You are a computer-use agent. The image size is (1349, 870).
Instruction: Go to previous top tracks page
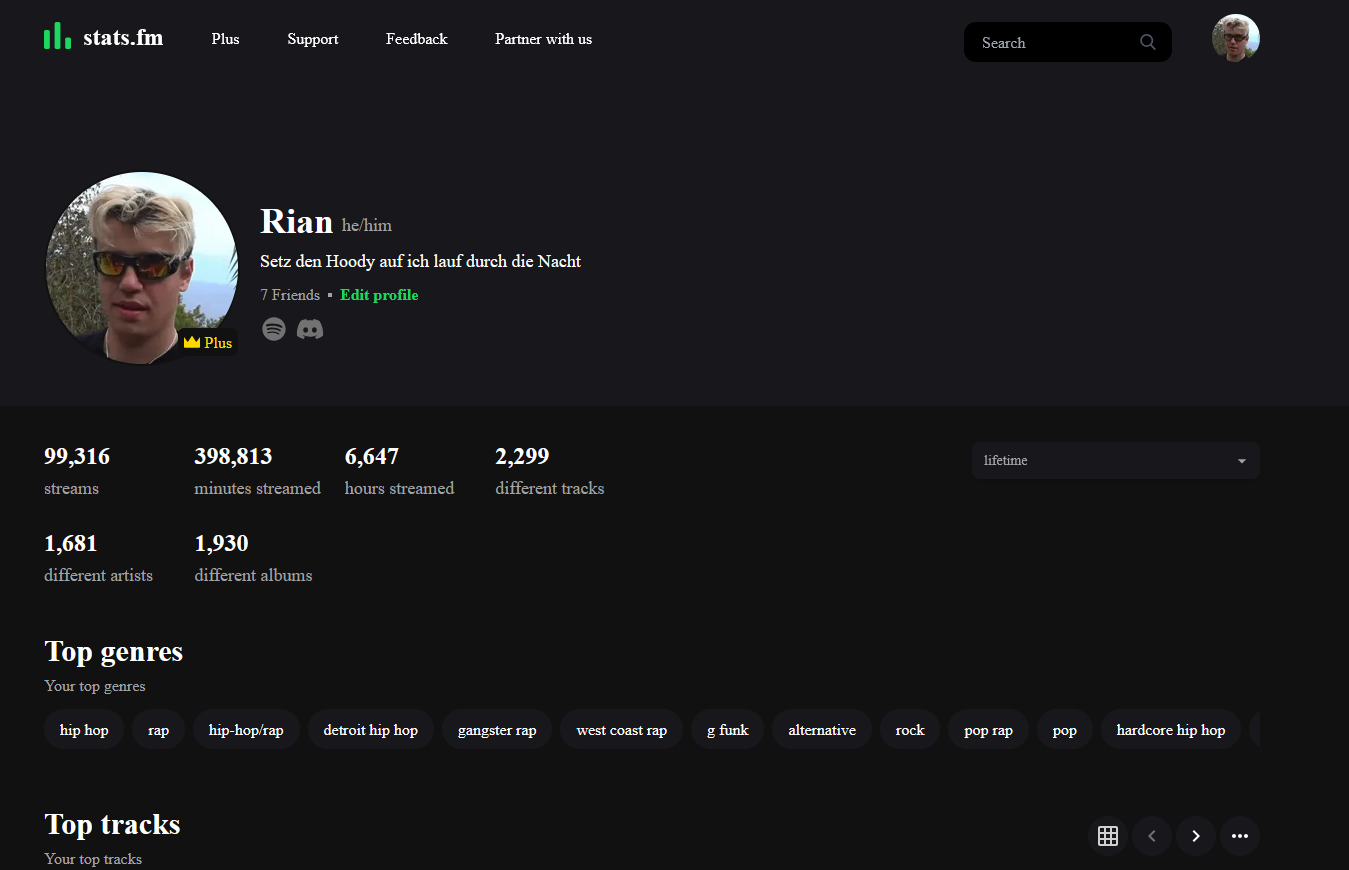pyautogui.click(x=1151, y=836)
